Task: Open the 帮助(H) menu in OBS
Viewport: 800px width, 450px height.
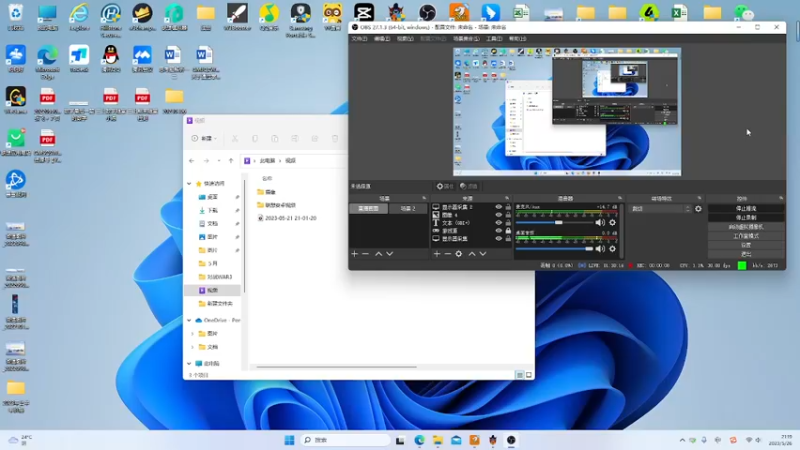Action: (x=517, y=39)
